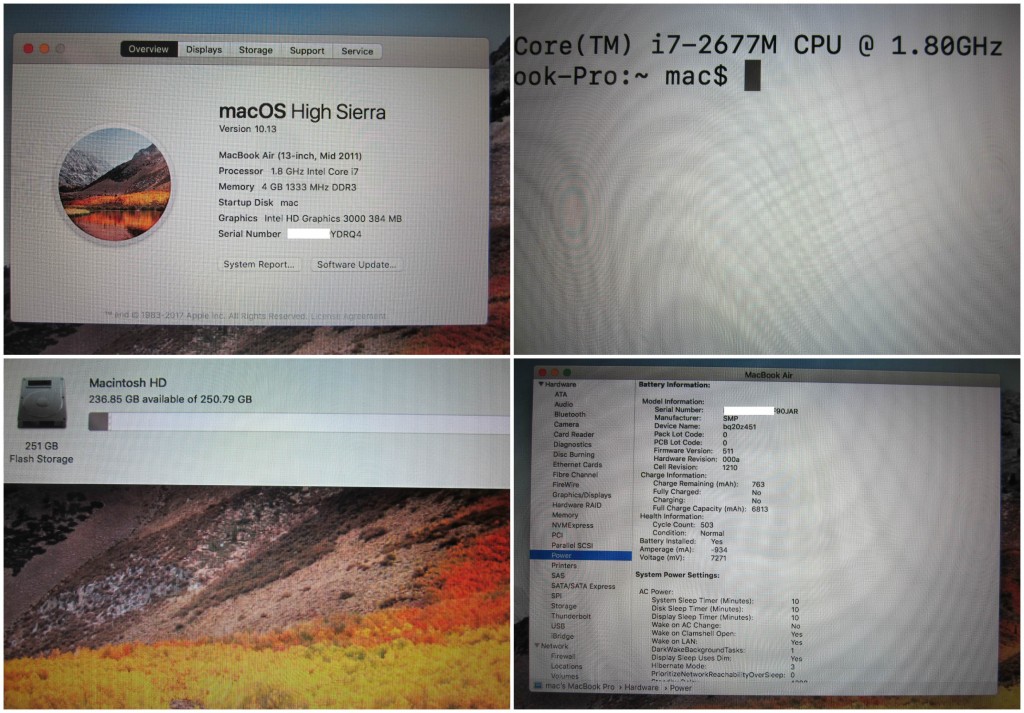
Task: Open System Report
Action: [259, 264]
